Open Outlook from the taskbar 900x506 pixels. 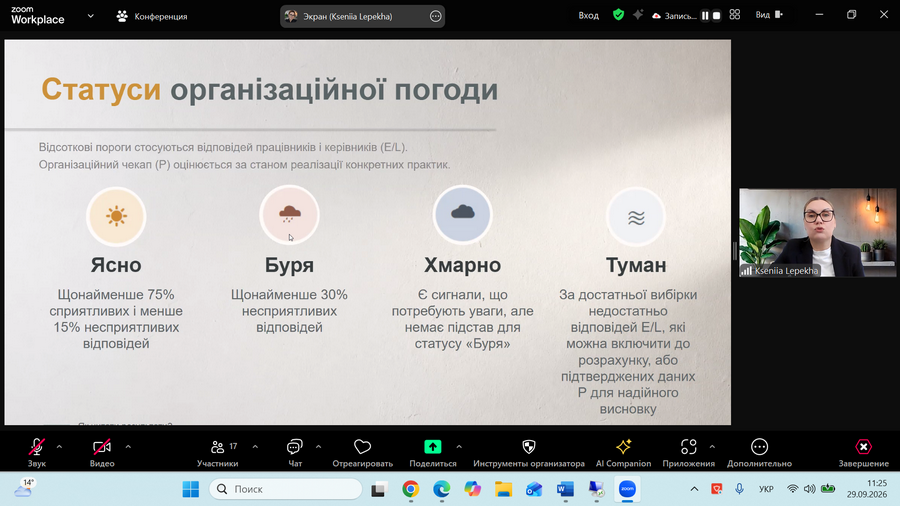coord(534,489)
